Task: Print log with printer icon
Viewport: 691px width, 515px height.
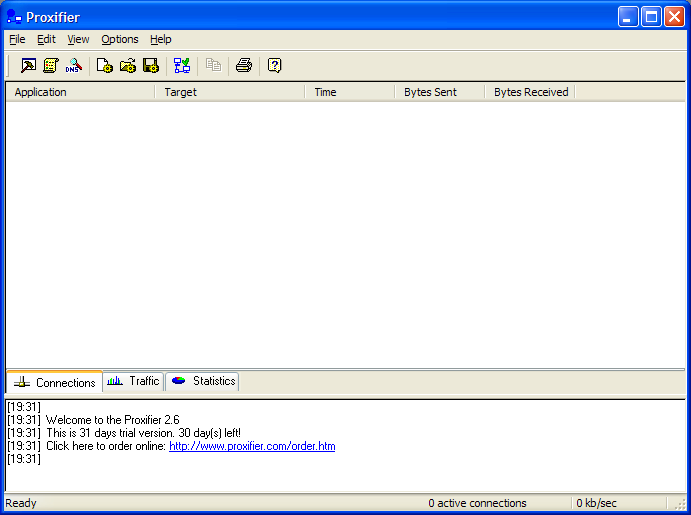Action: [244, 66]
